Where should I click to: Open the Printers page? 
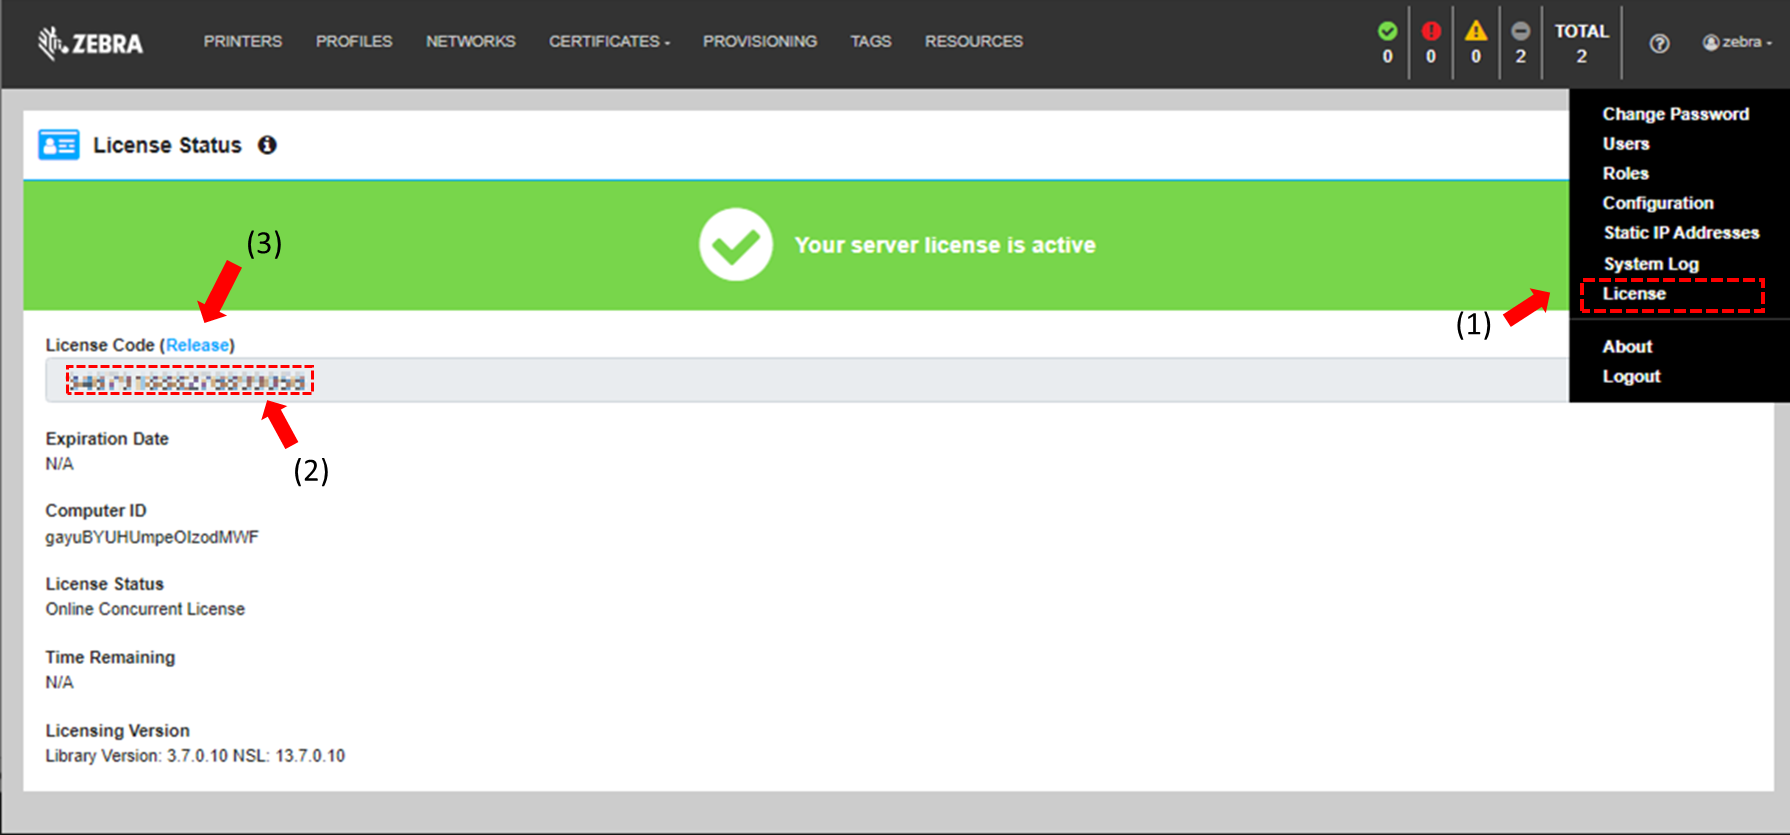tap(243, 42)
